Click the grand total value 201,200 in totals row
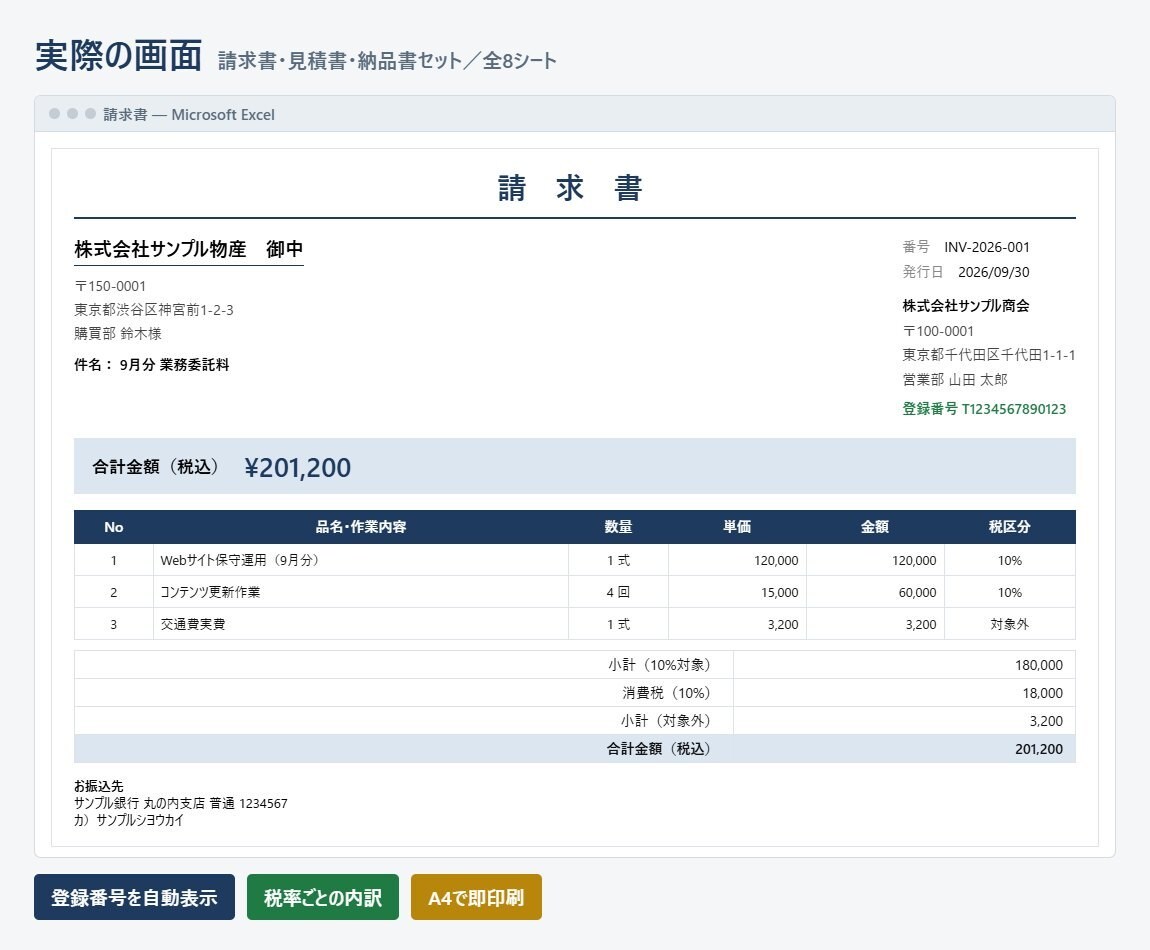1150x950 pixels. point(1039,749)
